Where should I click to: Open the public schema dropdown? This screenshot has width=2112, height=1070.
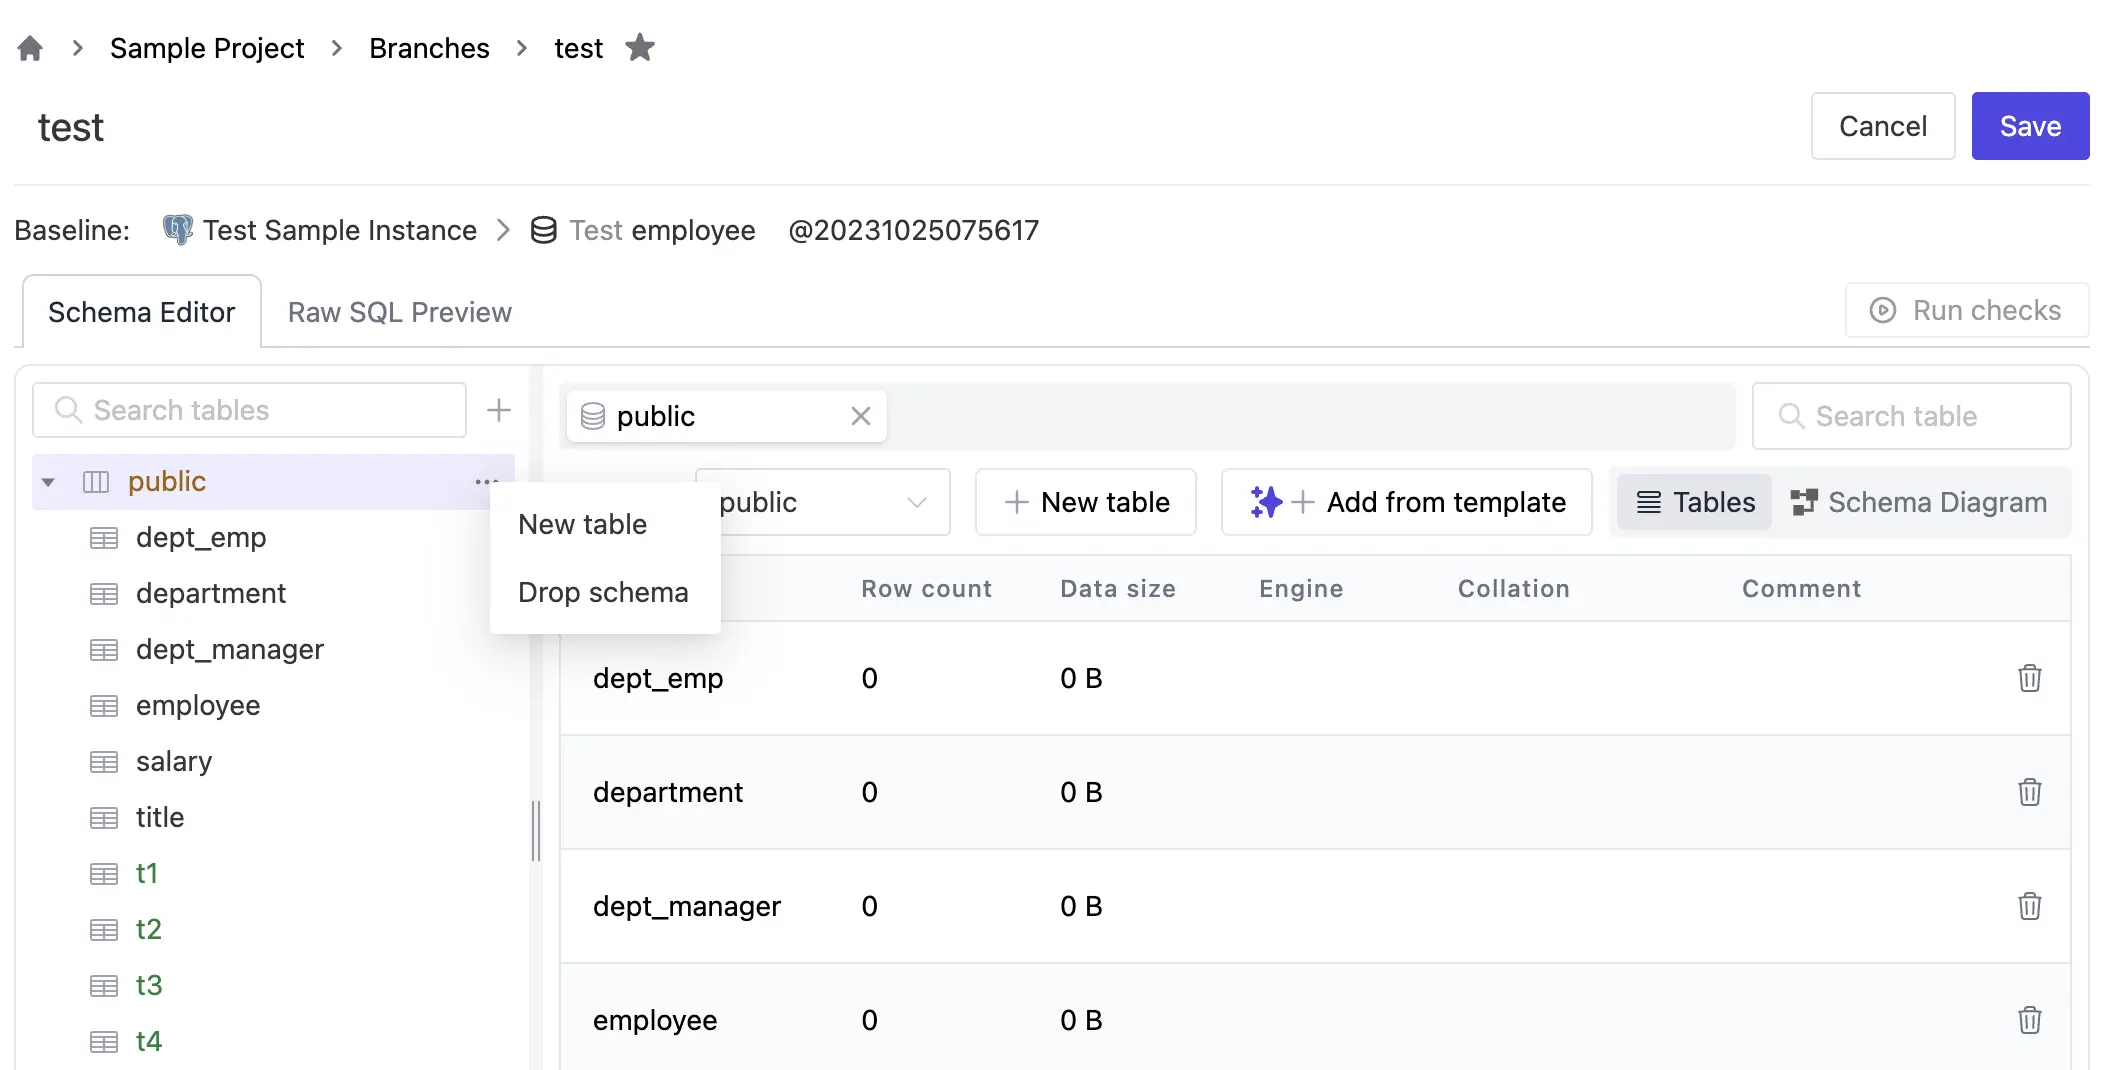(x=823, y=502)
